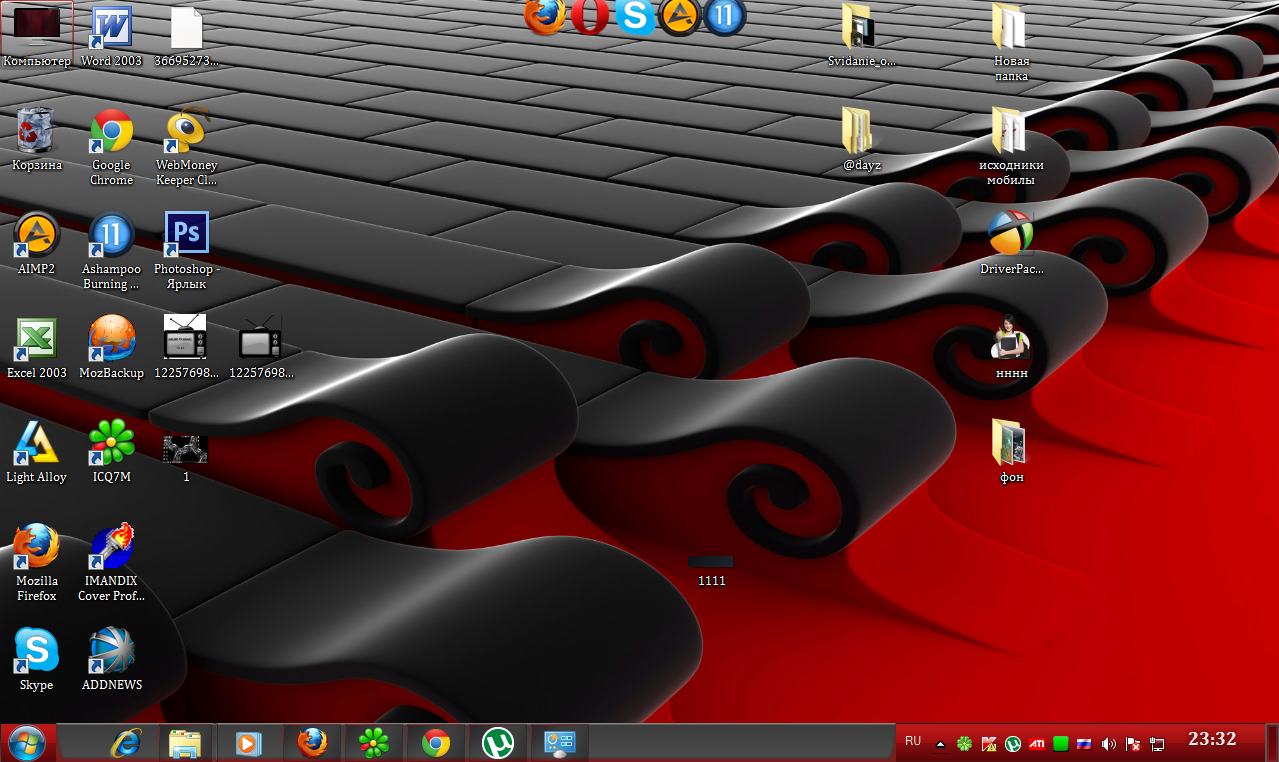This screenshot has width=1279, height=762.
Task: Launch the DriverPac... desktop icon
Action: tap(1011, 243)
